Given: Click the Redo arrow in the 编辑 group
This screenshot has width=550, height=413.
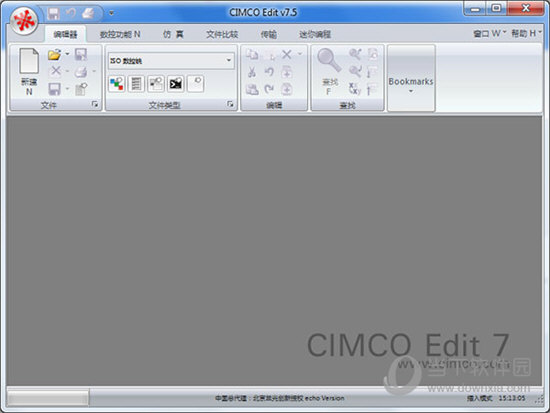Looking at the screenshot, I should [269, 89].
